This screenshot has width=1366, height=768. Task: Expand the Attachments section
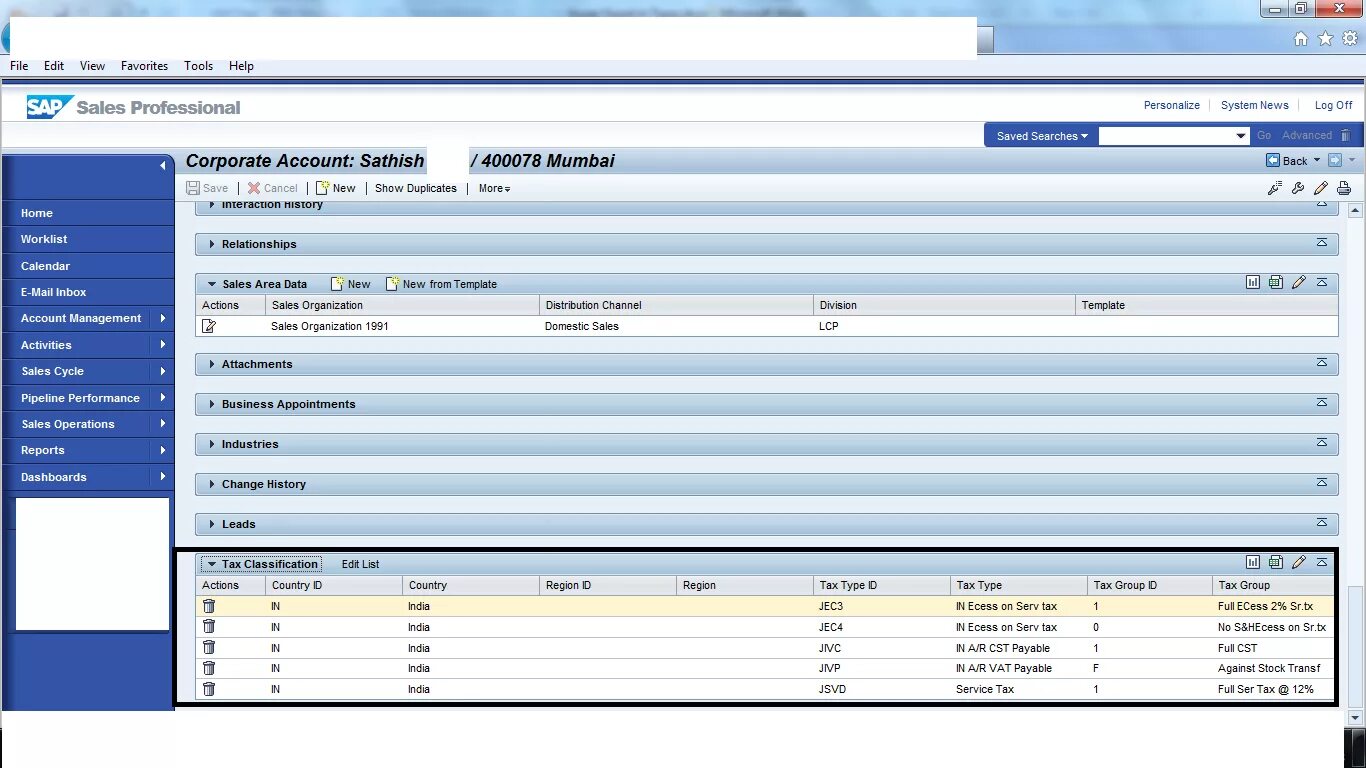coord(212,364)
